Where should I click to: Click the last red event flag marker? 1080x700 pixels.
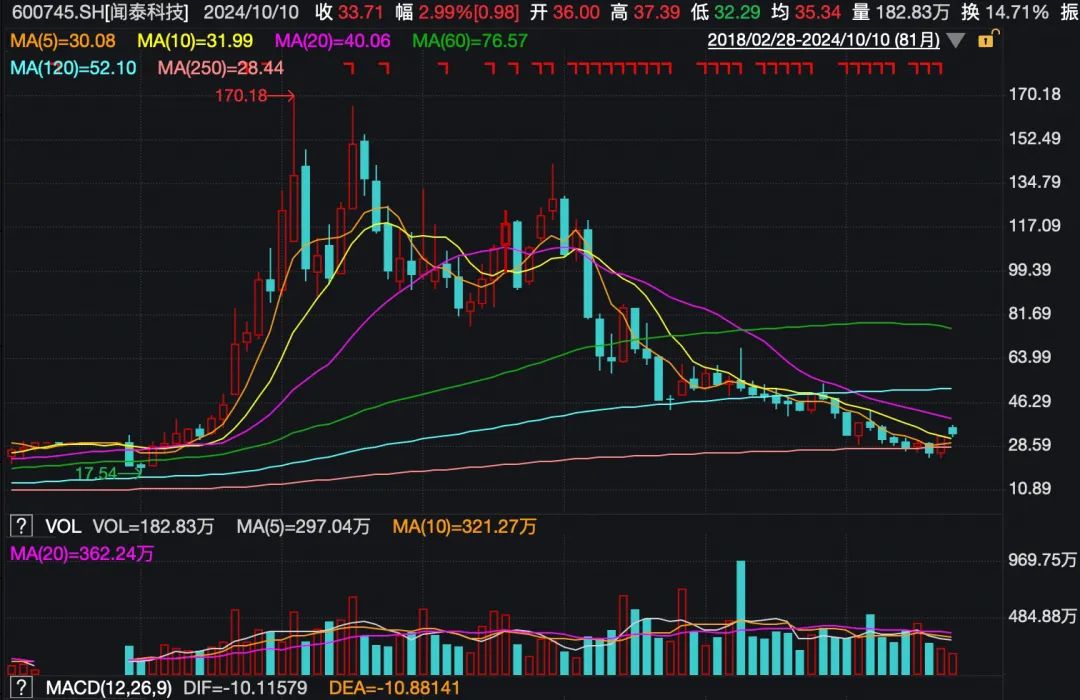pyautogui.click(x=937, y=68)
